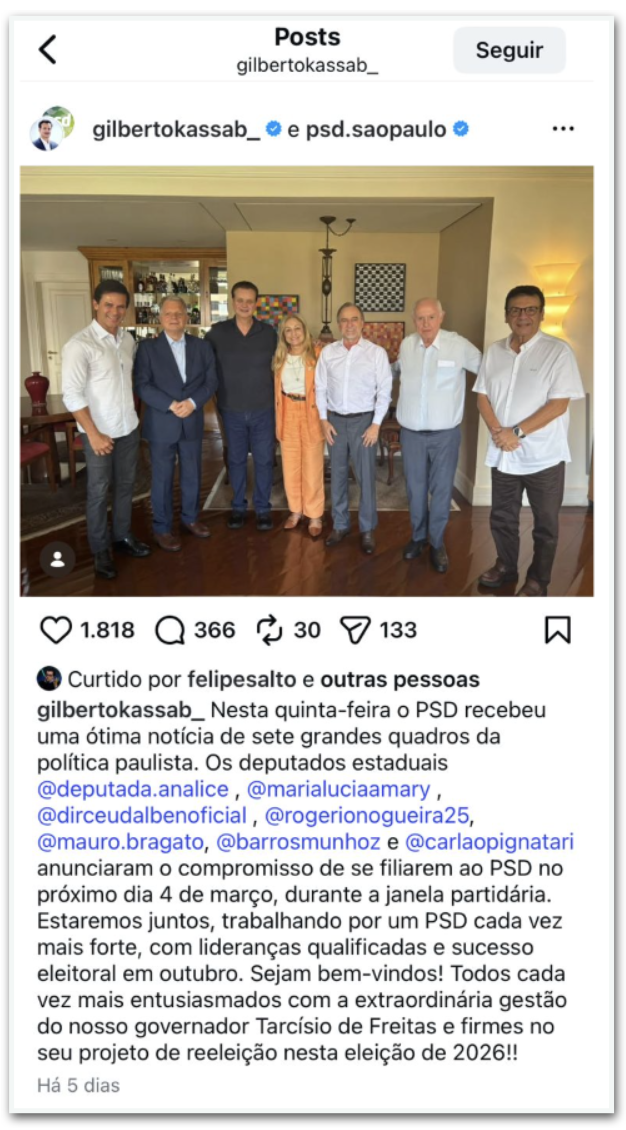Open the @dirceudalbenoficial mention
Viewport: 626px width, 1130px height.
[x=142, y=816]
